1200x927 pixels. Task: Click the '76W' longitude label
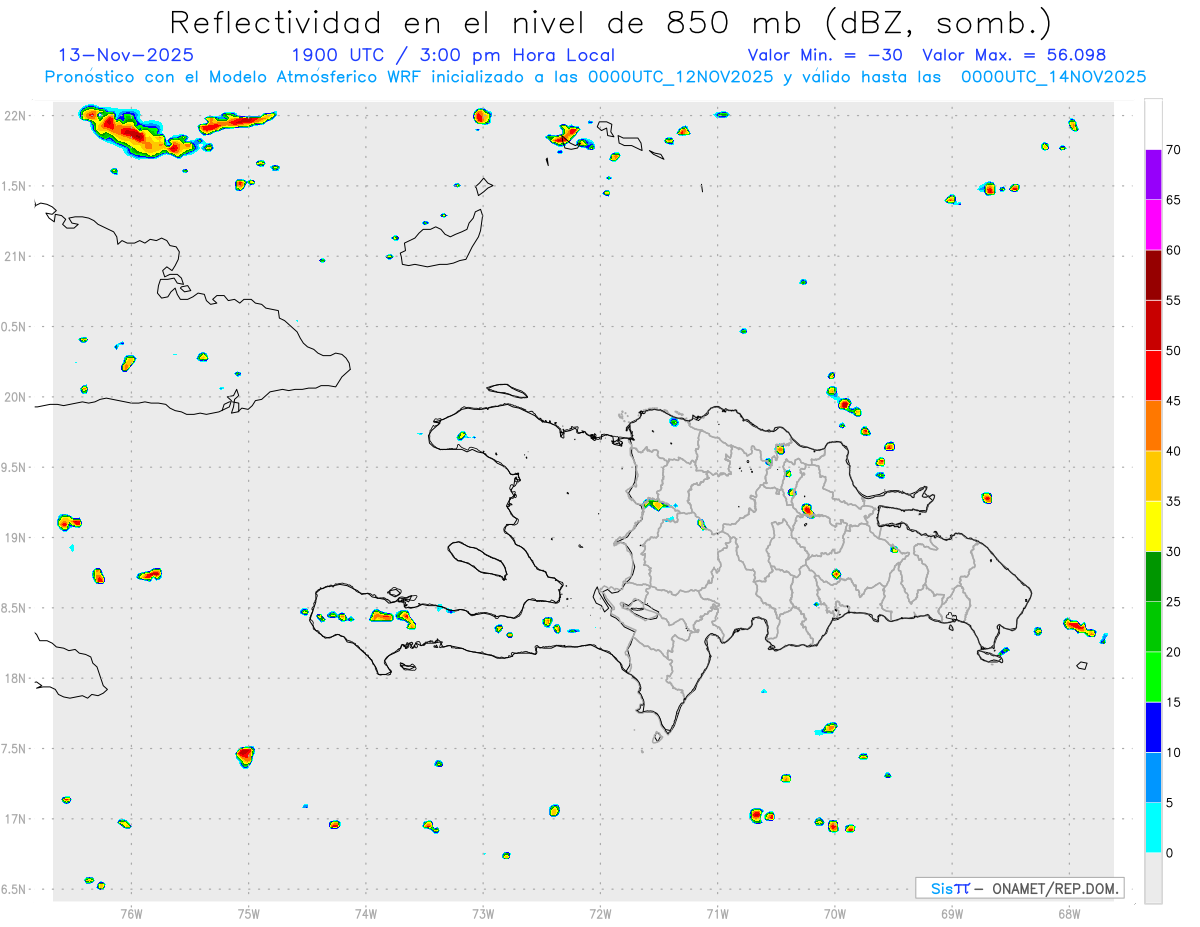coord(131,913)
